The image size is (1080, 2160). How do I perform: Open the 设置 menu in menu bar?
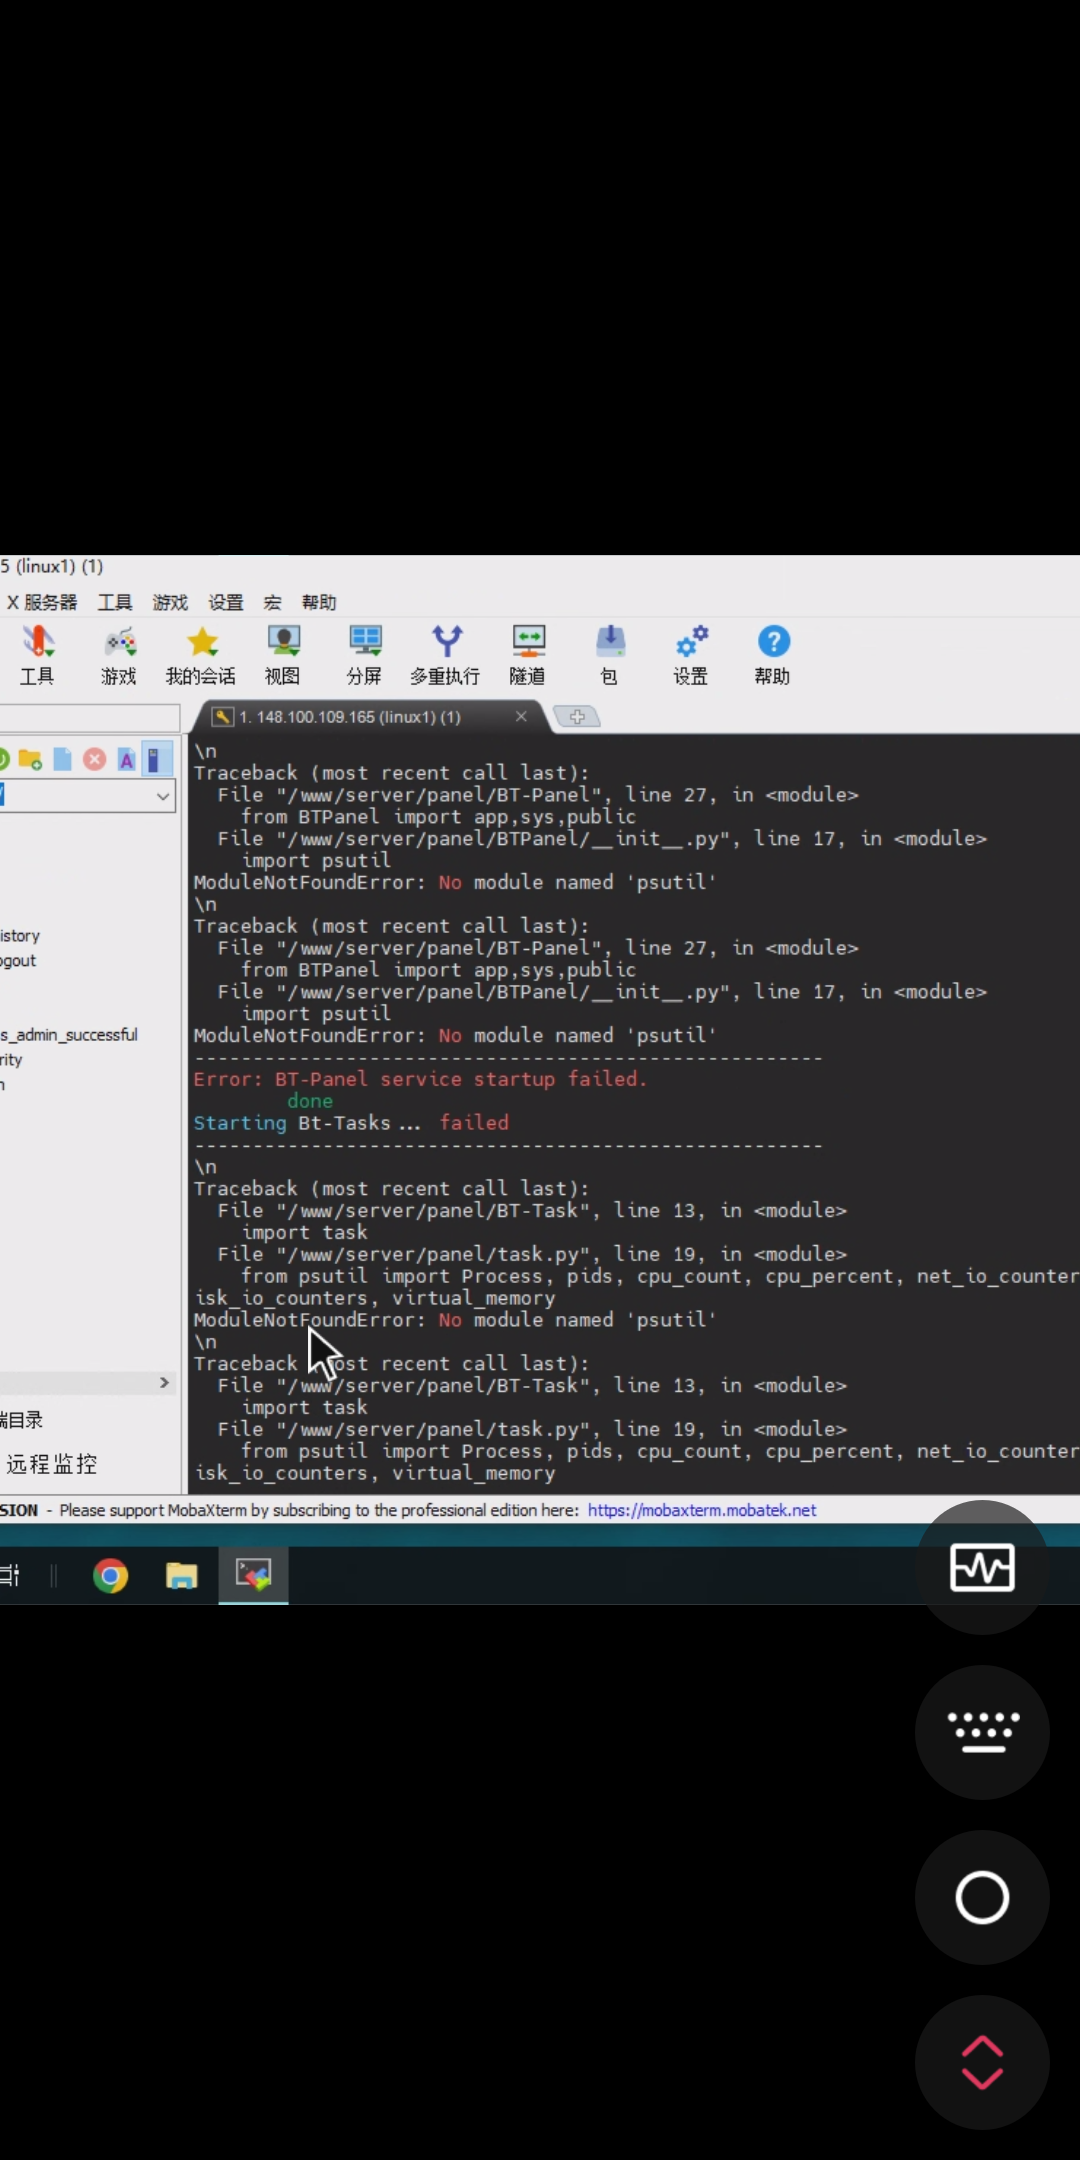pos(226,602)
